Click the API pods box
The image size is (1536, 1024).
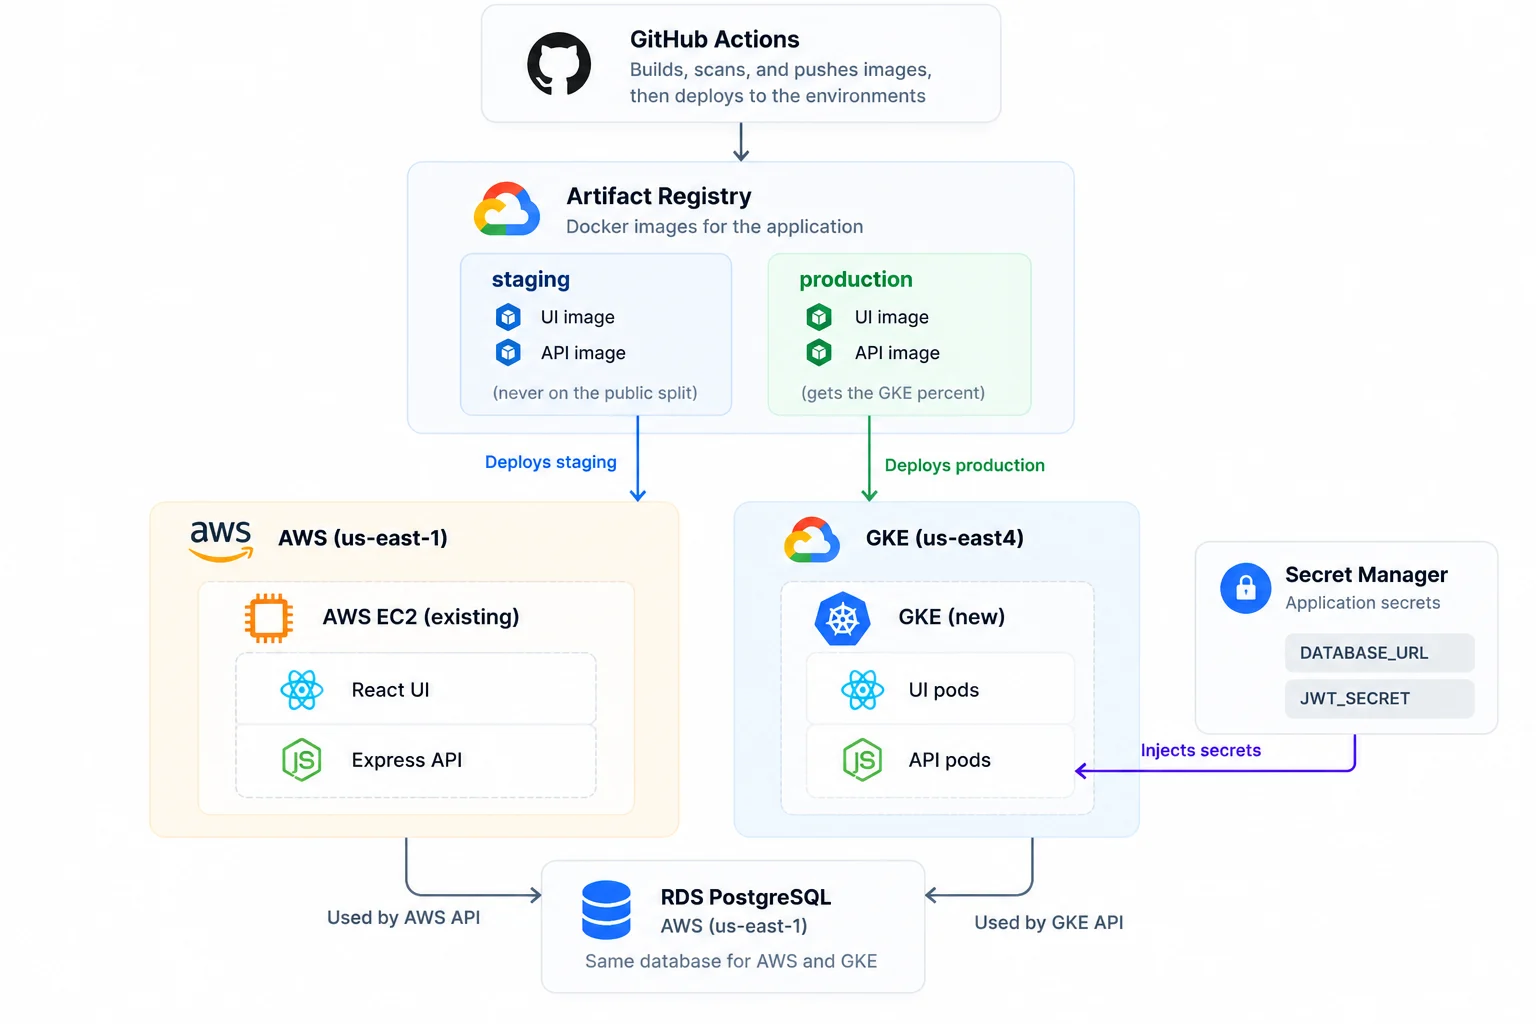tap(940, 761)
